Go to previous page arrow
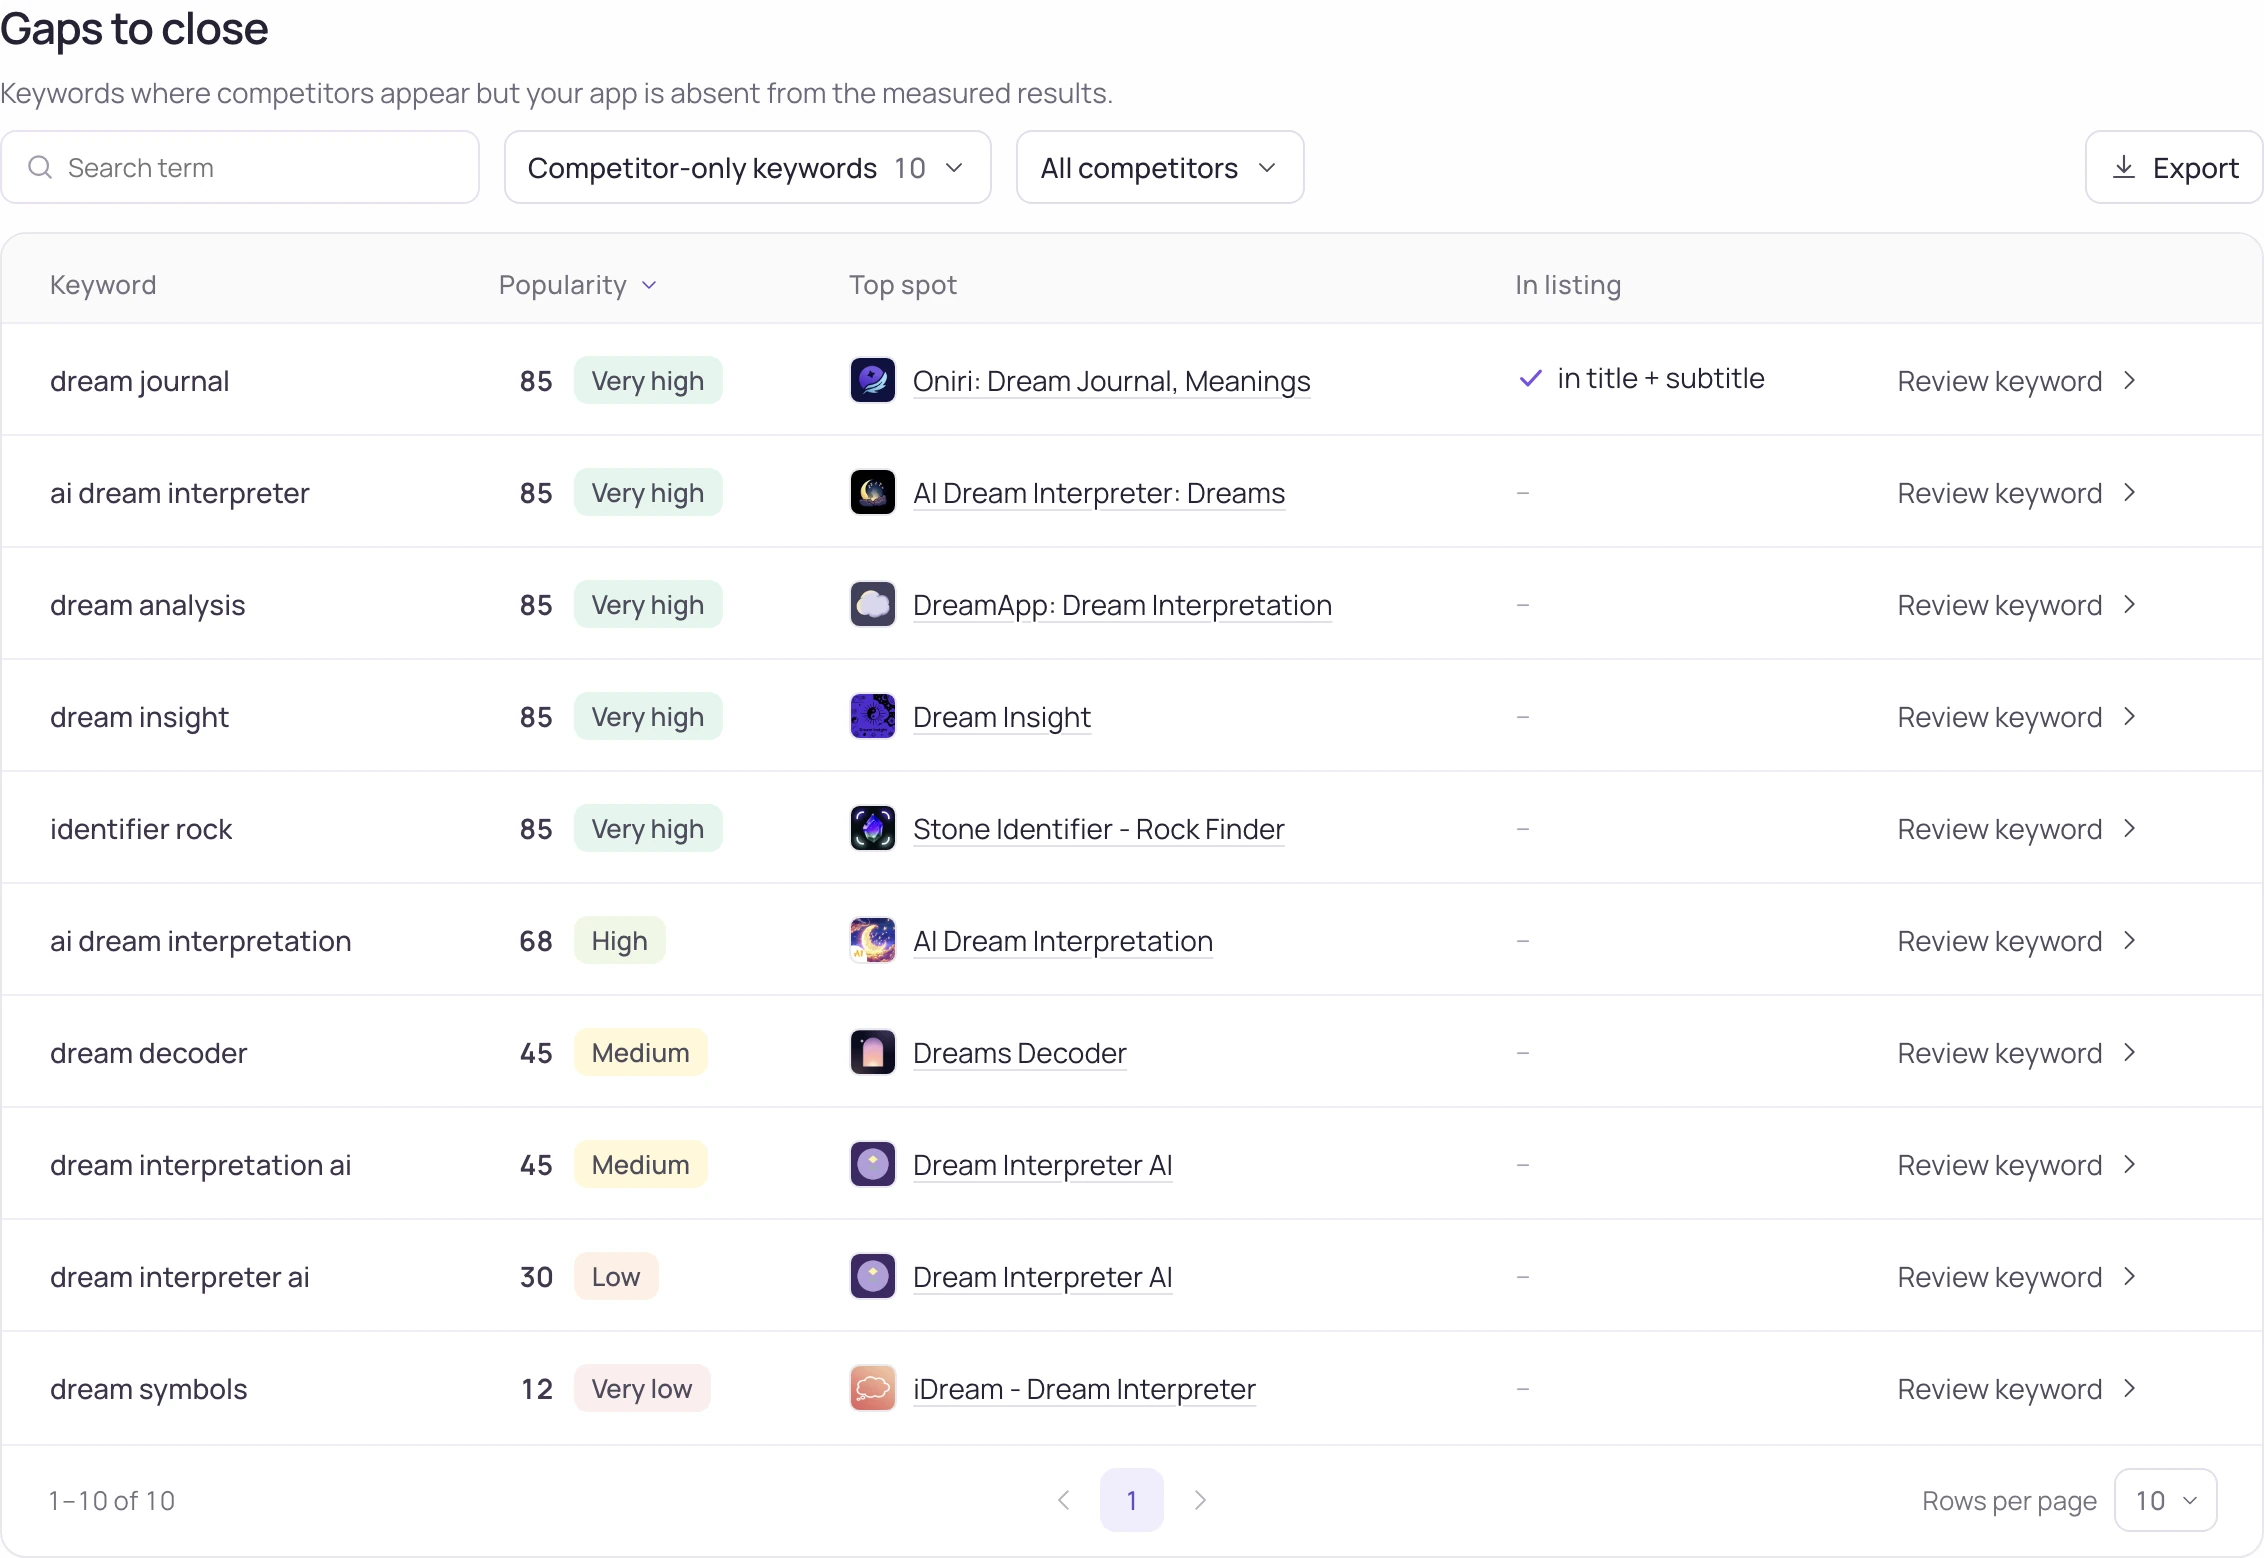 pyautogui.click(x=1064, y=1500)
